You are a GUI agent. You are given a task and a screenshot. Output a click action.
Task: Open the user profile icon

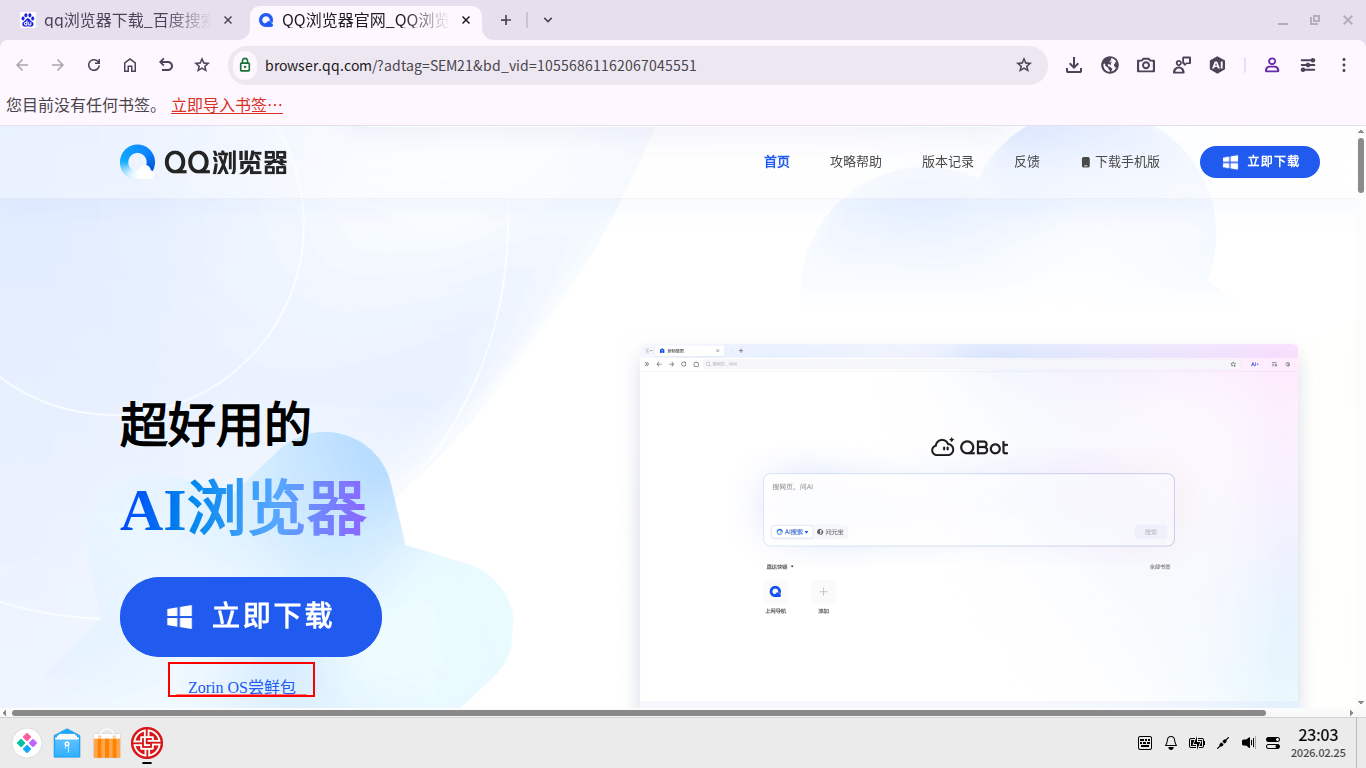[1272, 65]
